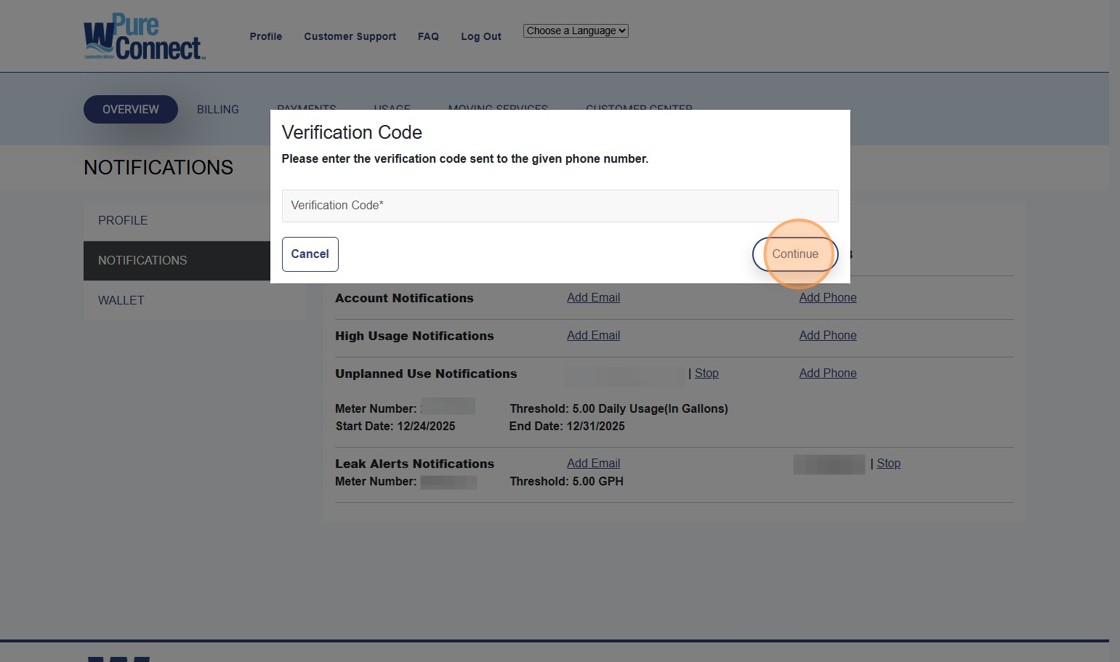Screen dimensions: 1120x662
Task: Log Out of PureConnect
Action: [x=480, y=36]
